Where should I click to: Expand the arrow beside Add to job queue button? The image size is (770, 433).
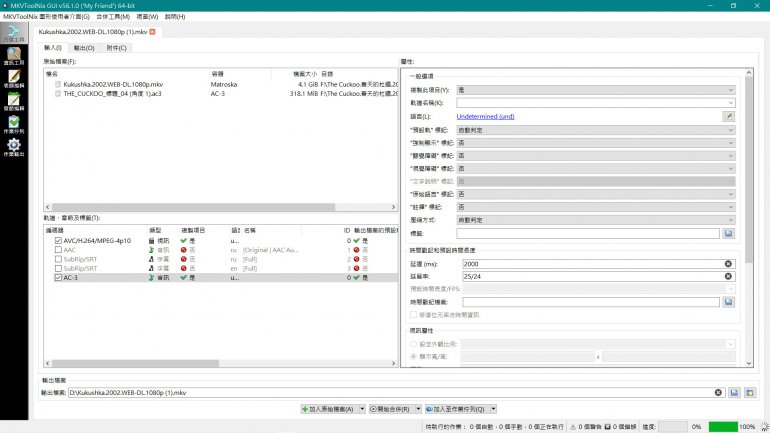[493, 409]
